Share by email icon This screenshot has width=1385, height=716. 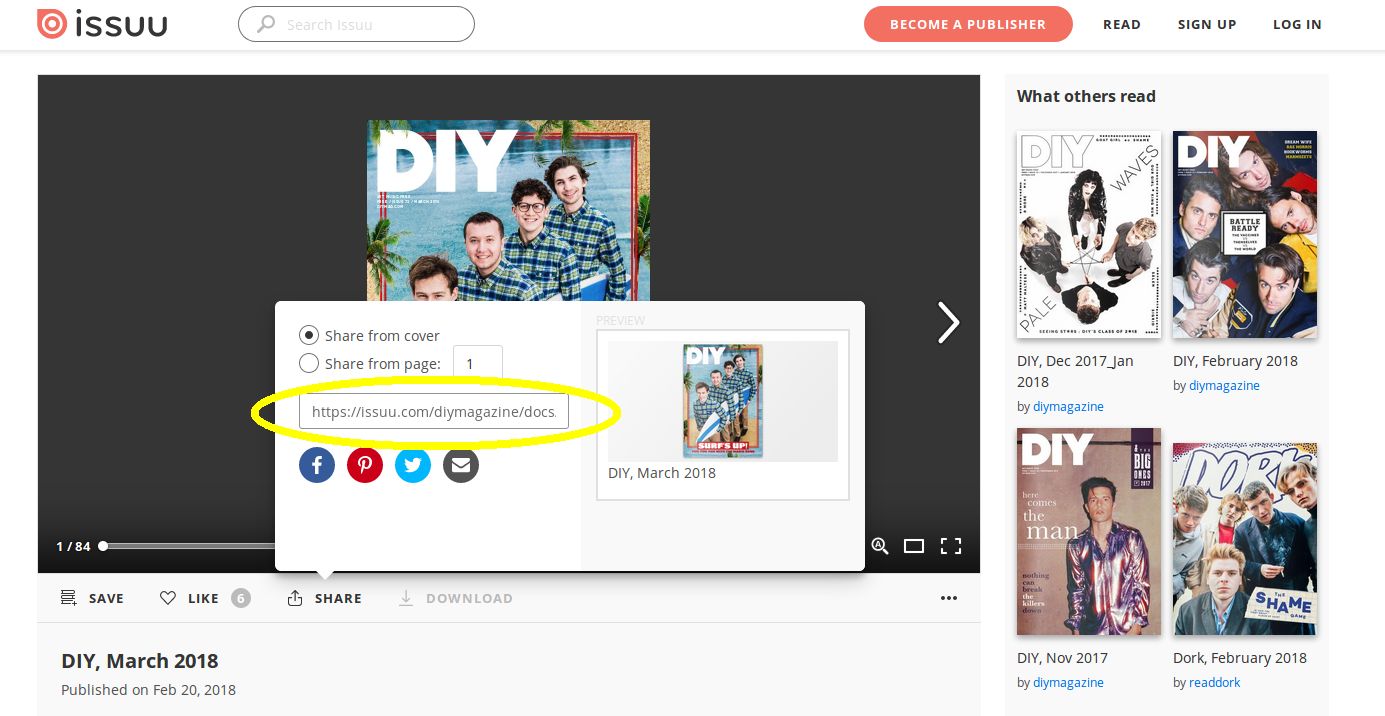click(461, 465)
